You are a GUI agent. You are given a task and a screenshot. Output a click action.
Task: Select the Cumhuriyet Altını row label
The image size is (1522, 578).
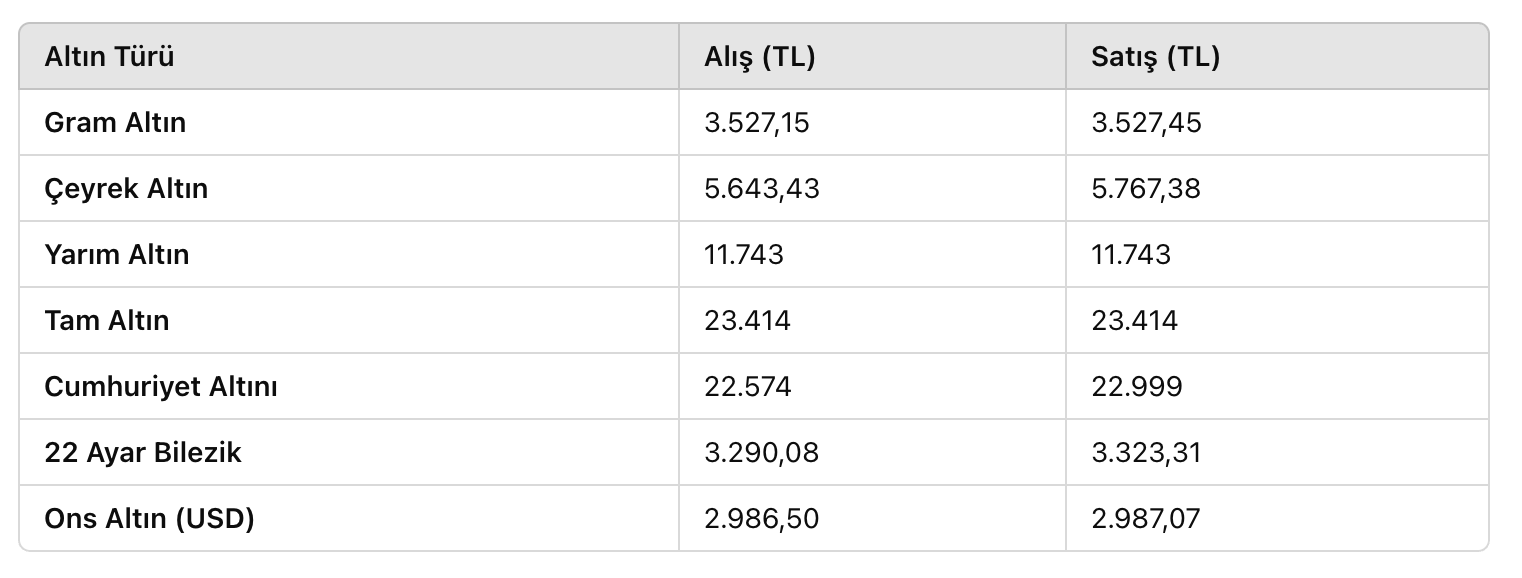point(161,387)
